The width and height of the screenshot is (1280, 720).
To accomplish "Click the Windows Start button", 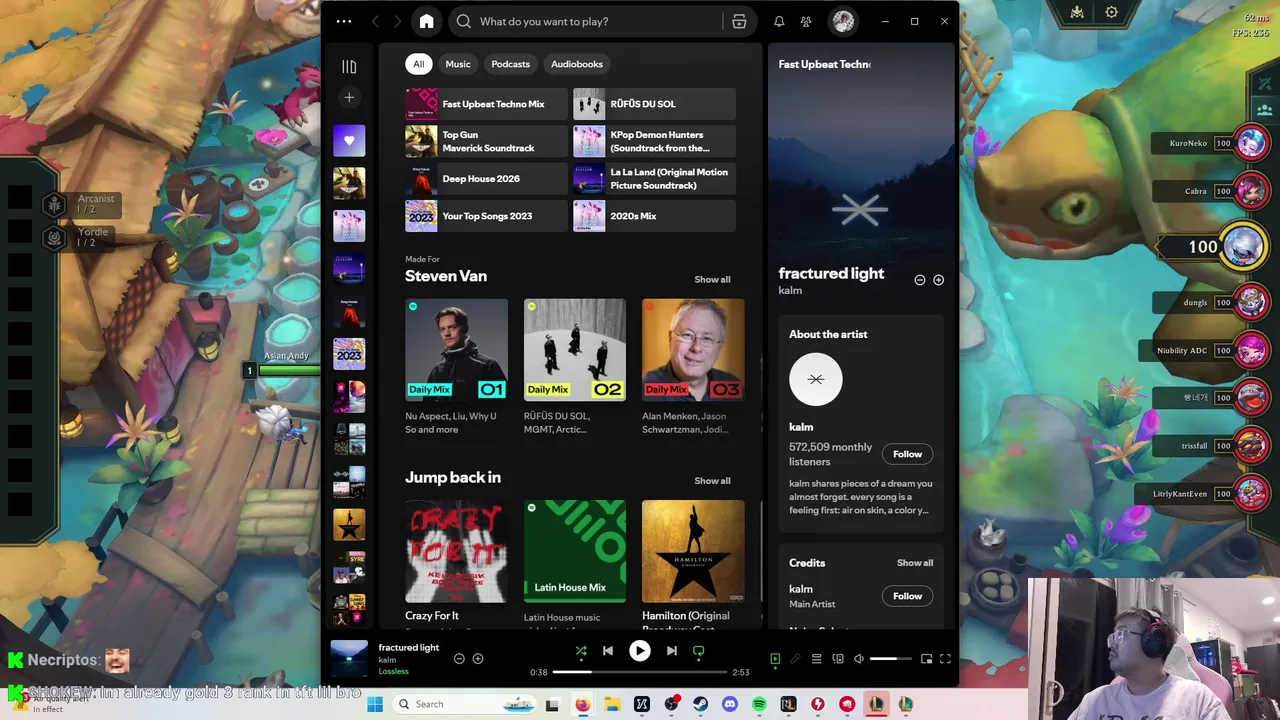I will tap(375, 704).
